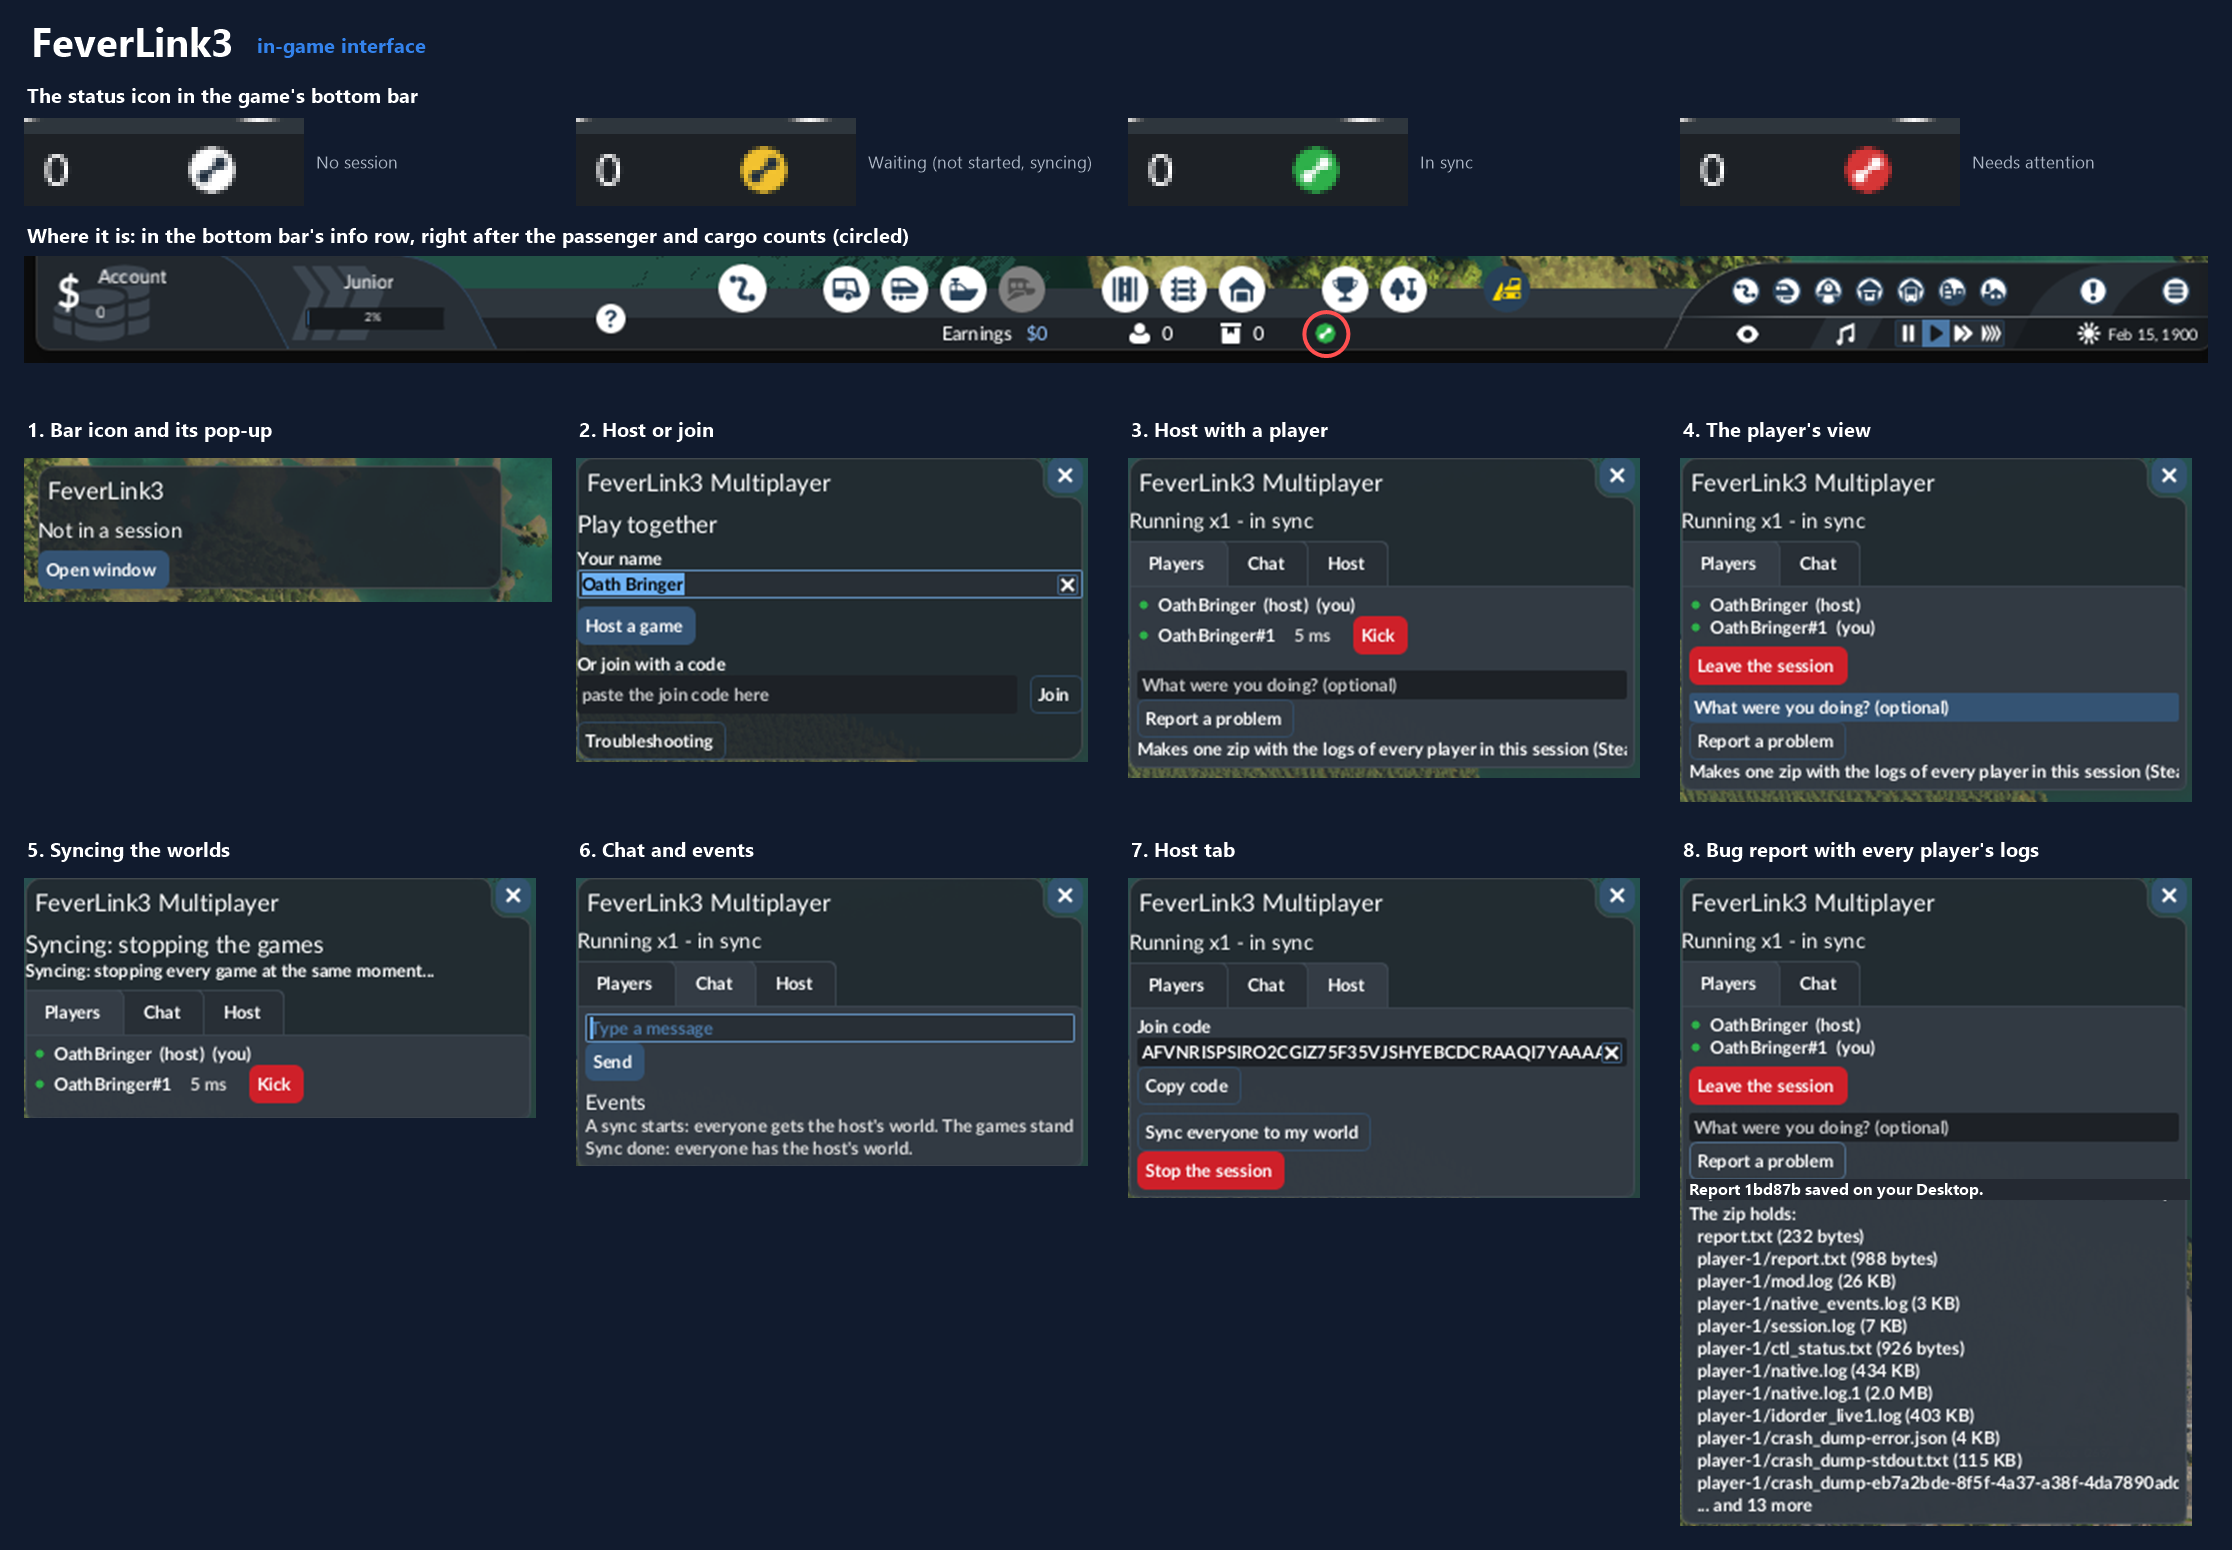Click the trophy icon in bottom bar

point(1345,290)
